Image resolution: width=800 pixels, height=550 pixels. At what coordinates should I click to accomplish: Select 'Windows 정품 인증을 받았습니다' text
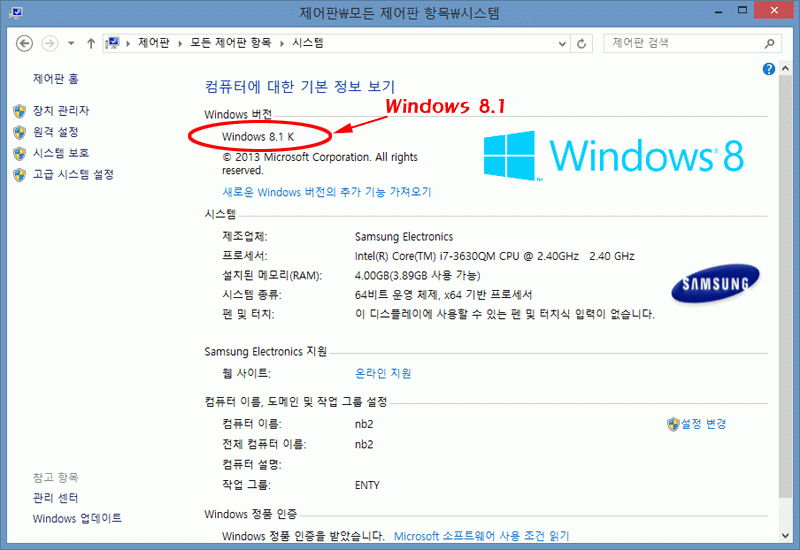303,536
